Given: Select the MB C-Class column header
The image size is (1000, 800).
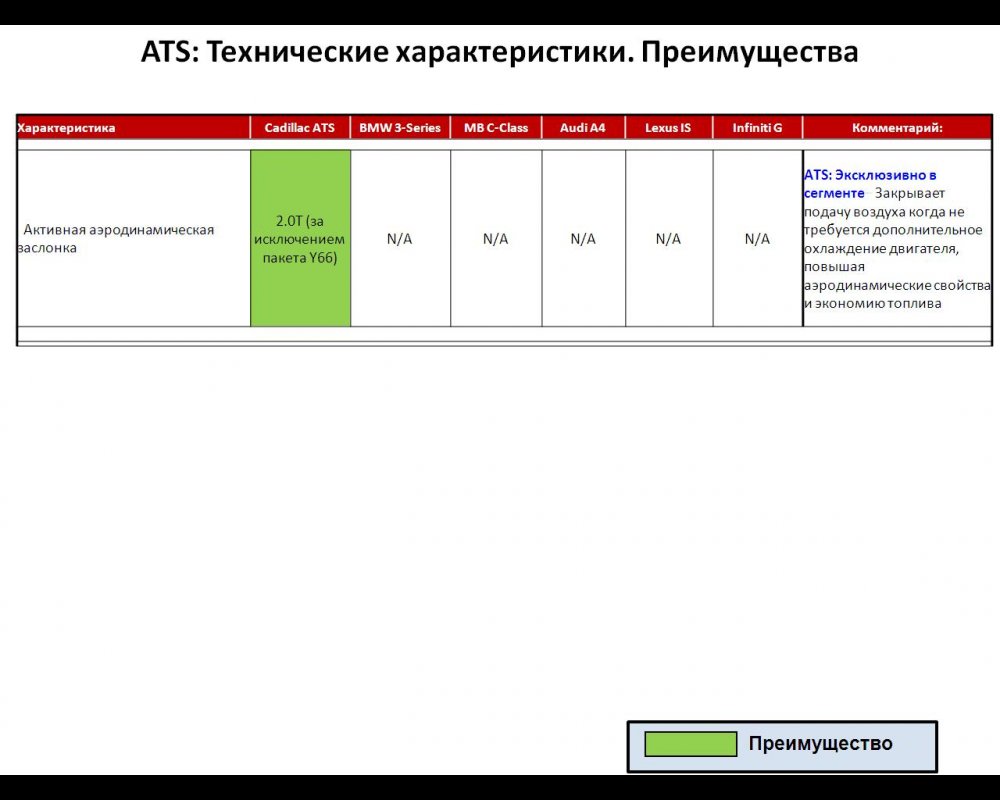Looking at the screenshot, I should (x=497, y=127).
